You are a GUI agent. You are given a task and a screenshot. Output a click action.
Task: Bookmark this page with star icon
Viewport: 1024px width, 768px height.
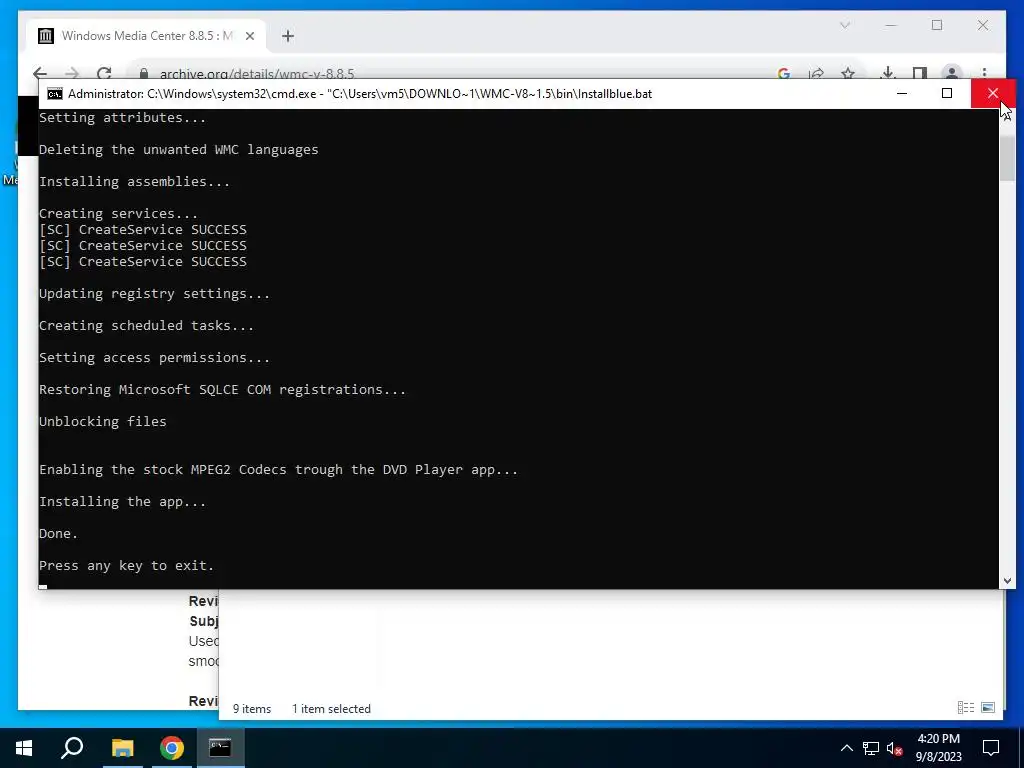pos(848,74)
